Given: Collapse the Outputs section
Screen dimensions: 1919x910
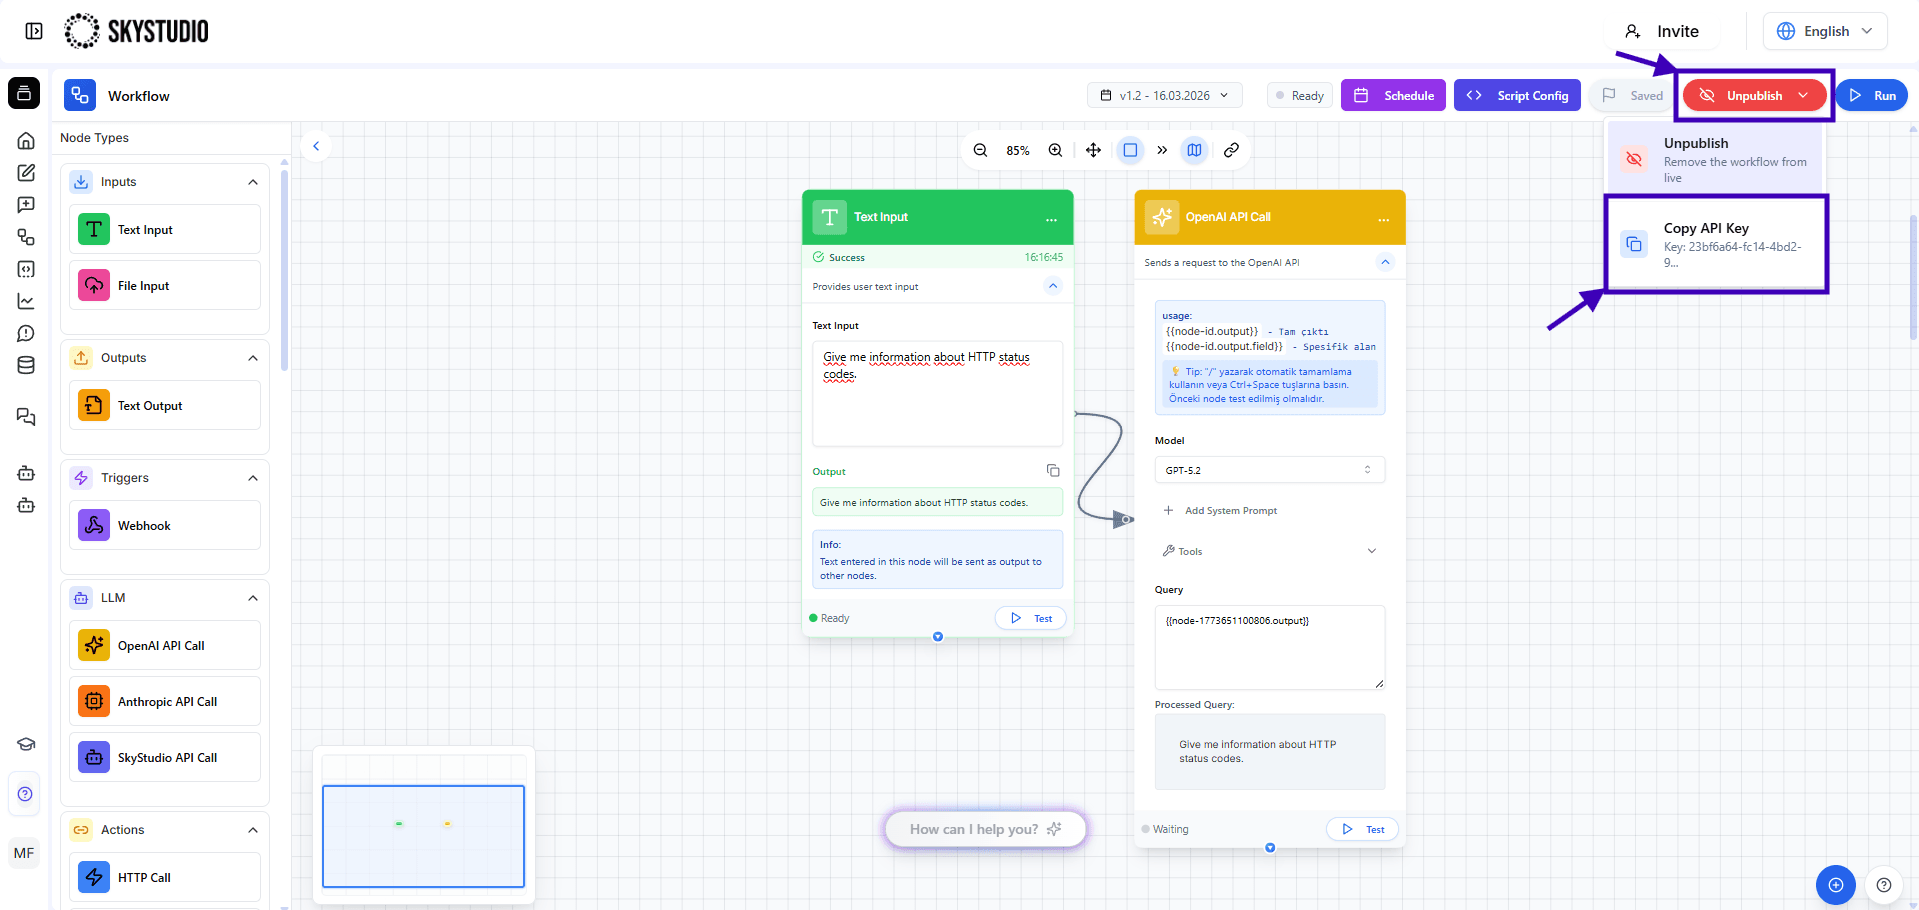Looking at the screenshot, I should (x=253, y=358).
